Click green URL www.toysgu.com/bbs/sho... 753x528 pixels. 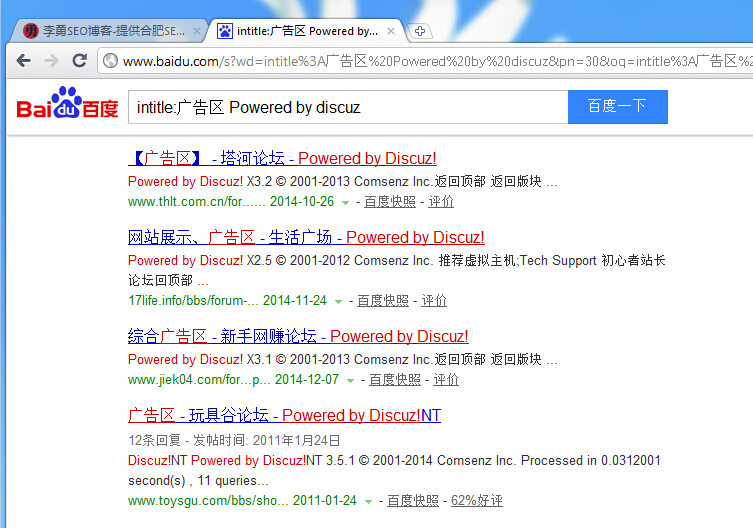click(208, 501)
